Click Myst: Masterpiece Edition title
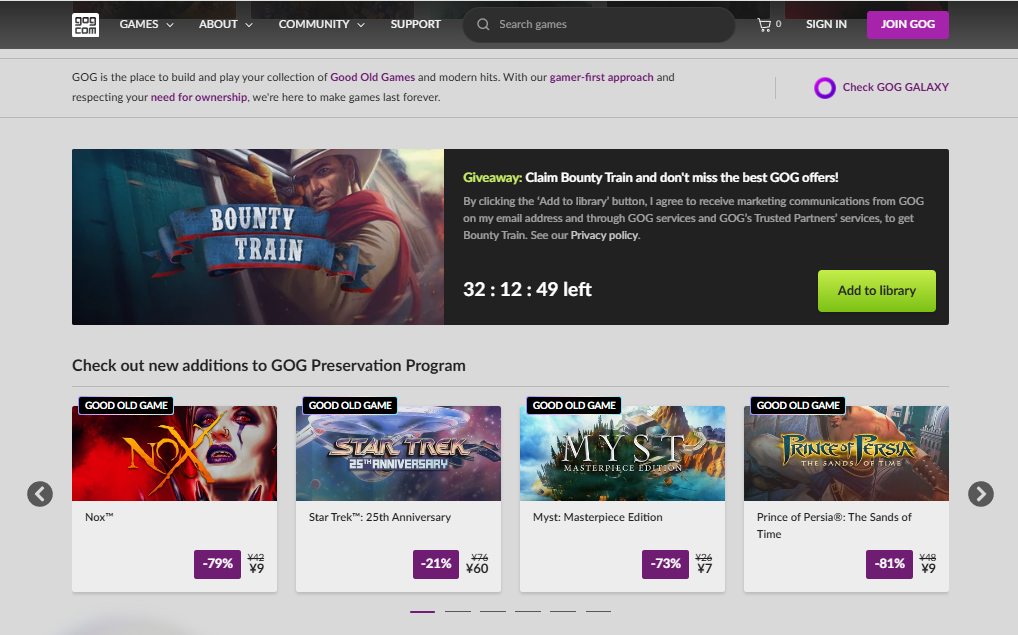1018x635 pixels. (x=598, y=517)
